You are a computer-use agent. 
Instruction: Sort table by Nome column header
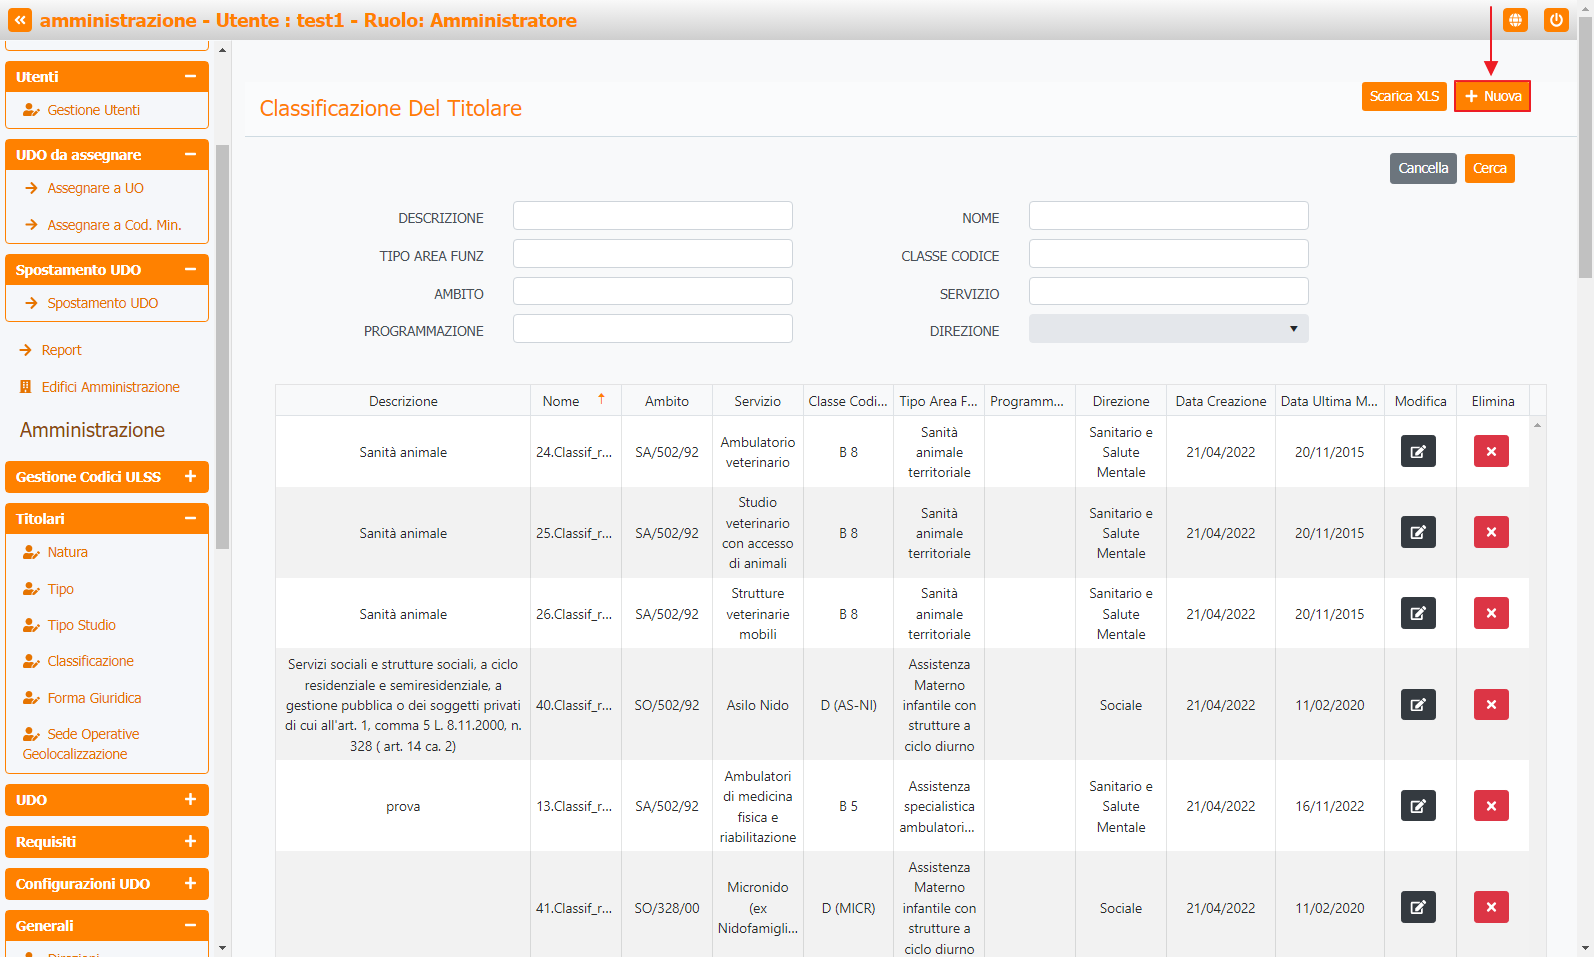[x=561, y=401]
